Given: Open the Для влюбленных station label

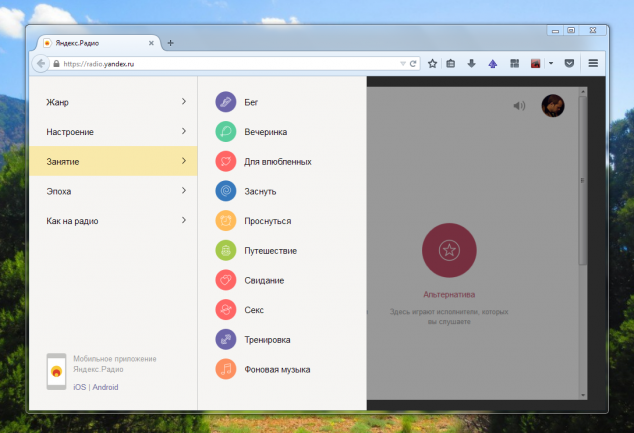Looking at the screenshot, I should coord(277,162).
